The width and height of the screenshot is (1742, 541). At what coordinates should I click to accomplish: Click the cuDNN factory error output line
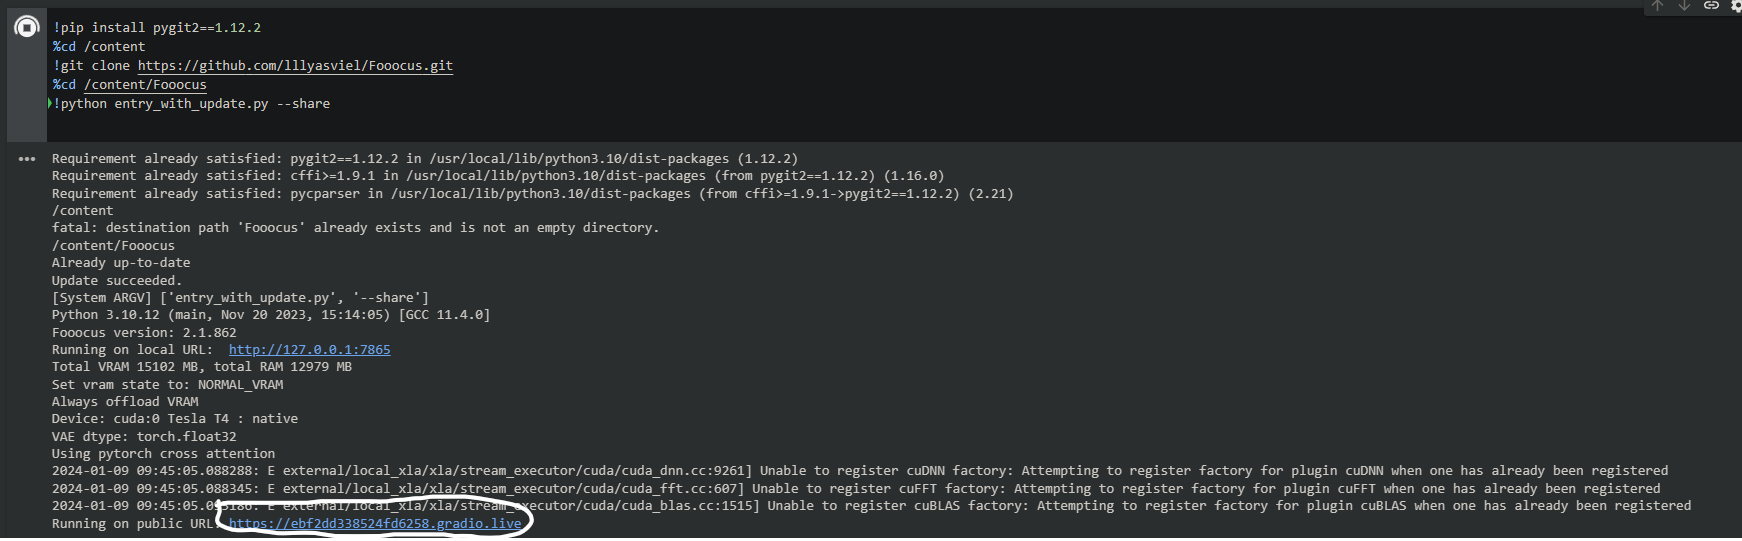pos(860,471)
